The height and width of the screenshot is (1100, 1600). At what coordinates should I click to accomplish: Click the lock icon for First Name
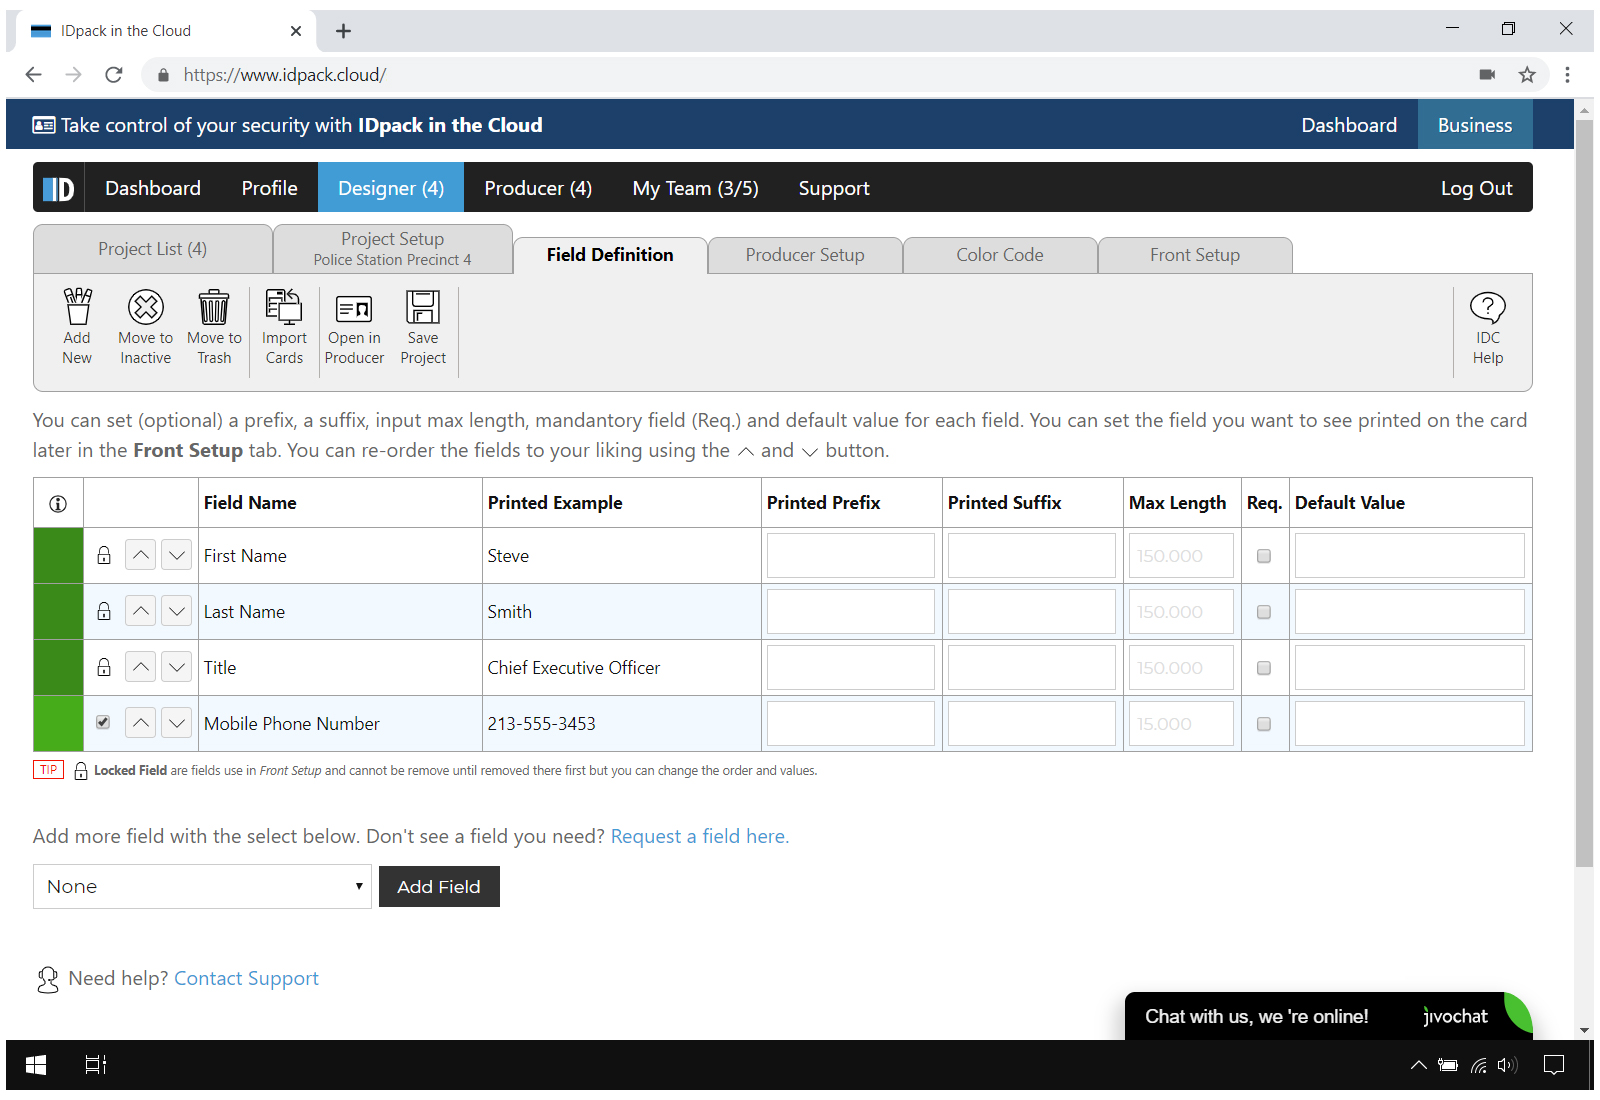103,555
